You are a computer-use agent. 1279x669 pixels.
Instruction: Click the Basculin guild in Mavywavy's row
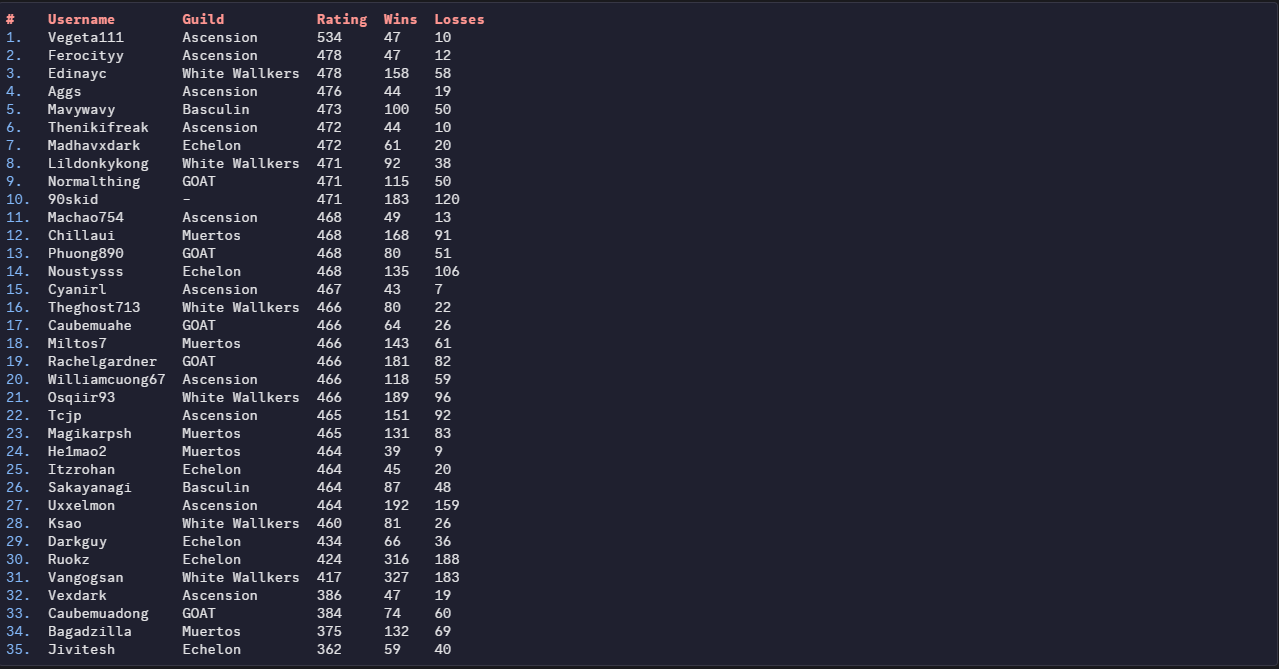pyautogui.click(x=216, y=109)
